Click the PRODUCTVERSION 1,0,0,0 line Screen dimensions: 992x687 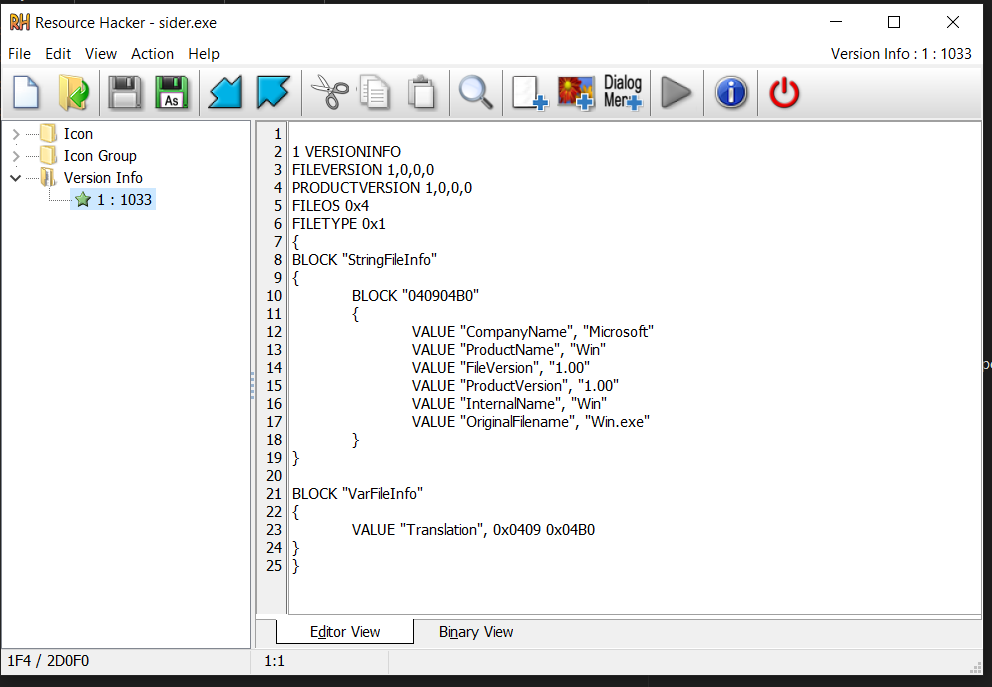click(382, 188)
